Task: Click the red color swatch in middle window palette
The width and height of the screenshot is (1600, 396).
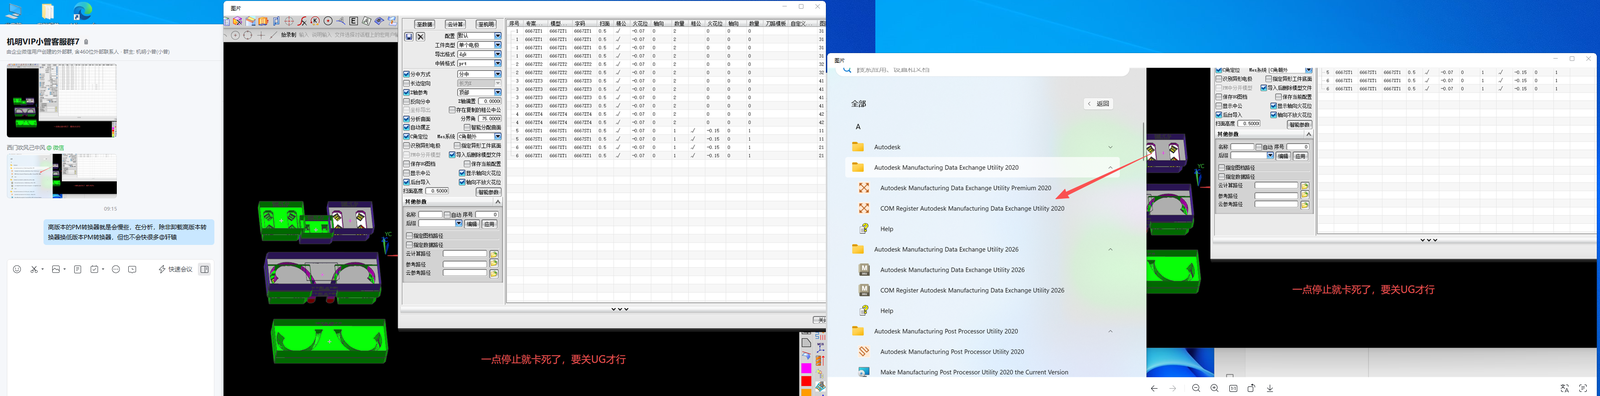Action: click(x=806, y=381)
